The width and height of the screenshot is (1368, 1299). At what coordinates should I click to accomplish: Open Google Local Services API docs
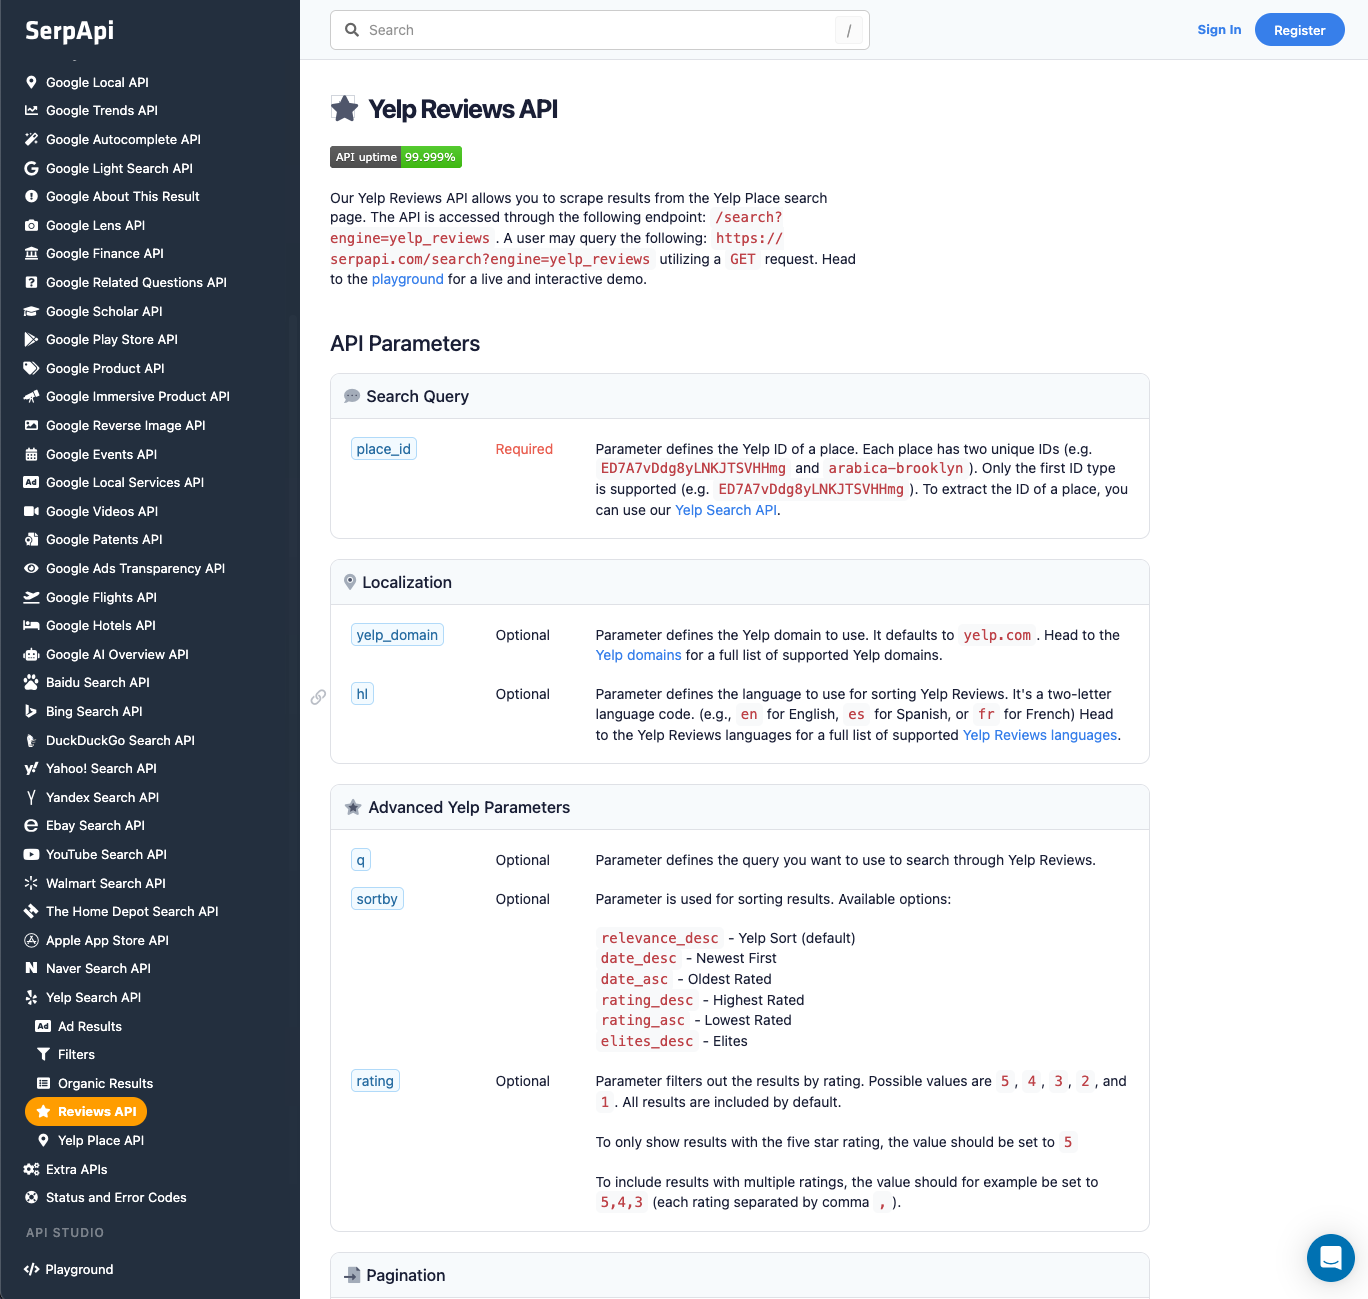pos(125,482)
